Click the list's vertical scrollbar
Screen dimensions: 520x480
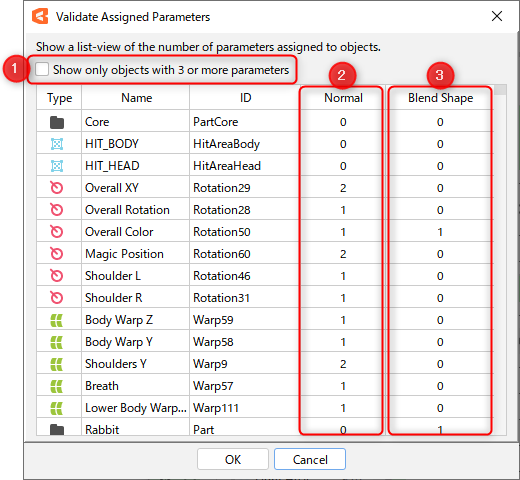500,260
